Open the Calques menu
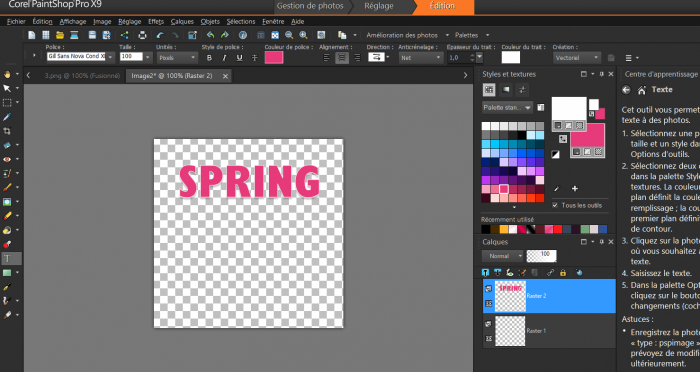Viewport: 700px width, 372px height. tap(182, 21)
